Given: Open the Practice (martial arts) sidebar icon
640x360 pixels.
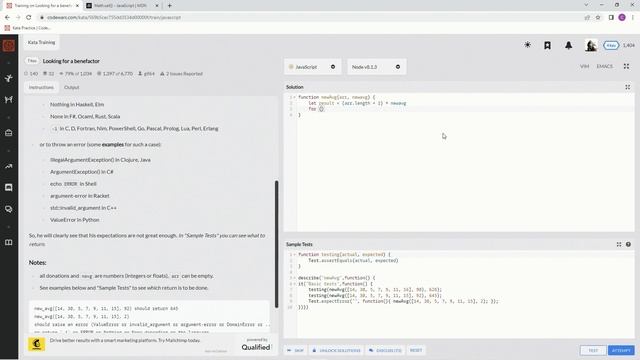Looking at the screenshot, I should [x=9, y=78].
